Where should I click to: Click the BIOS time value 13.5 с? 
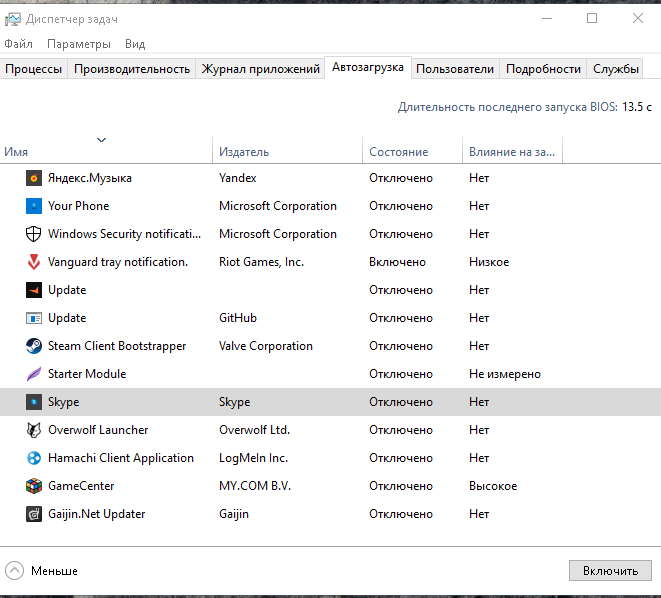point(637,107)
